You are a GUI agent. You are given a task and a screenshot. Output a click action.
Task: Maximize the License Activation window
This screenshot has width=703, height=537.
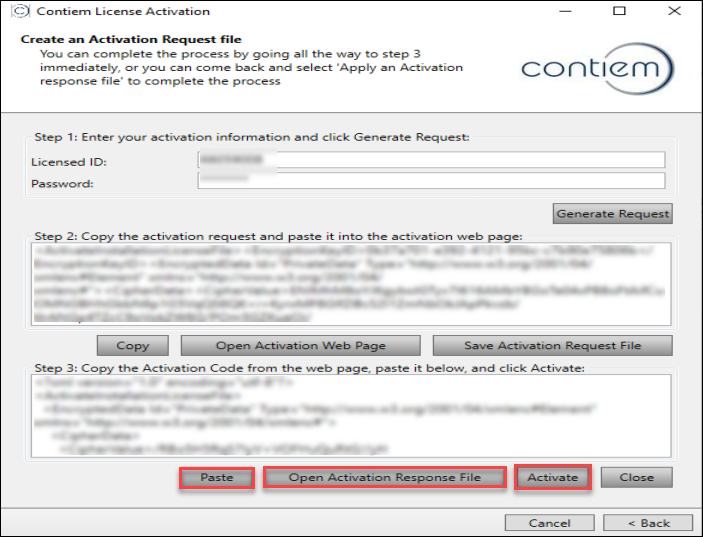[x=620, y=12]
